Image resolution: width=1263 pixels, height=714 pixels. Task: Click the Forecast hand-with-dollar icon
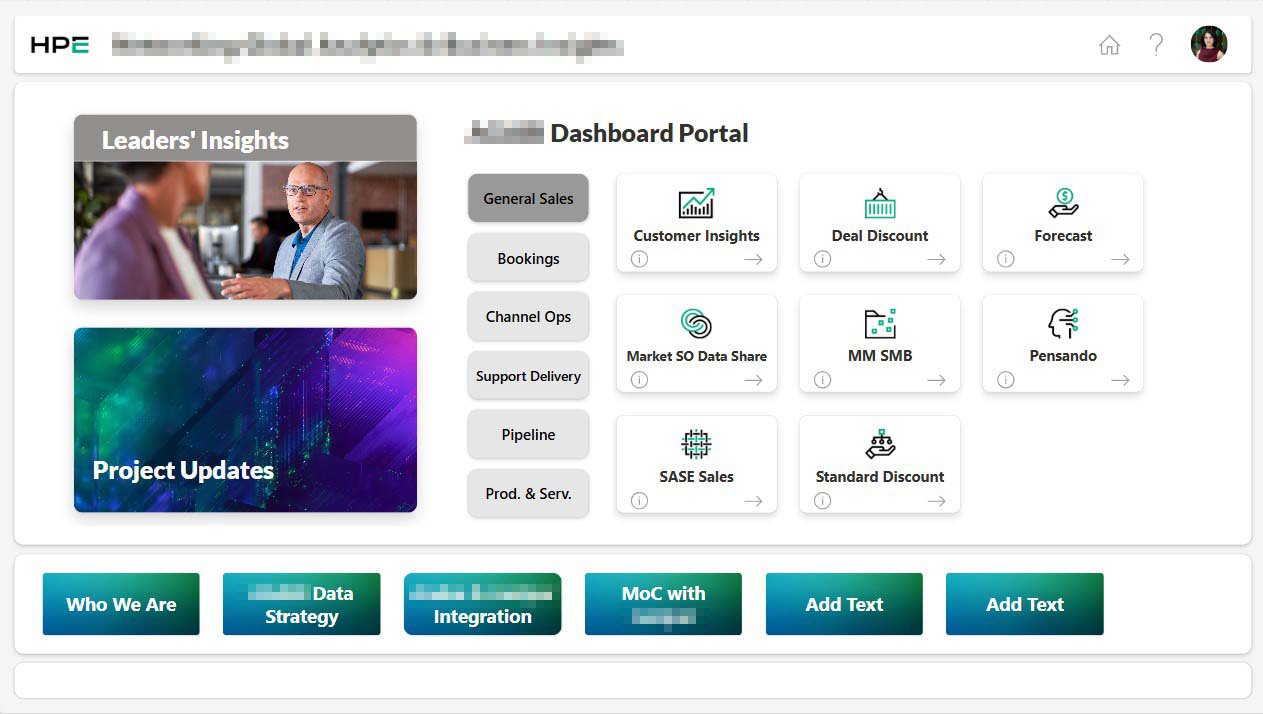point(1063,203)
